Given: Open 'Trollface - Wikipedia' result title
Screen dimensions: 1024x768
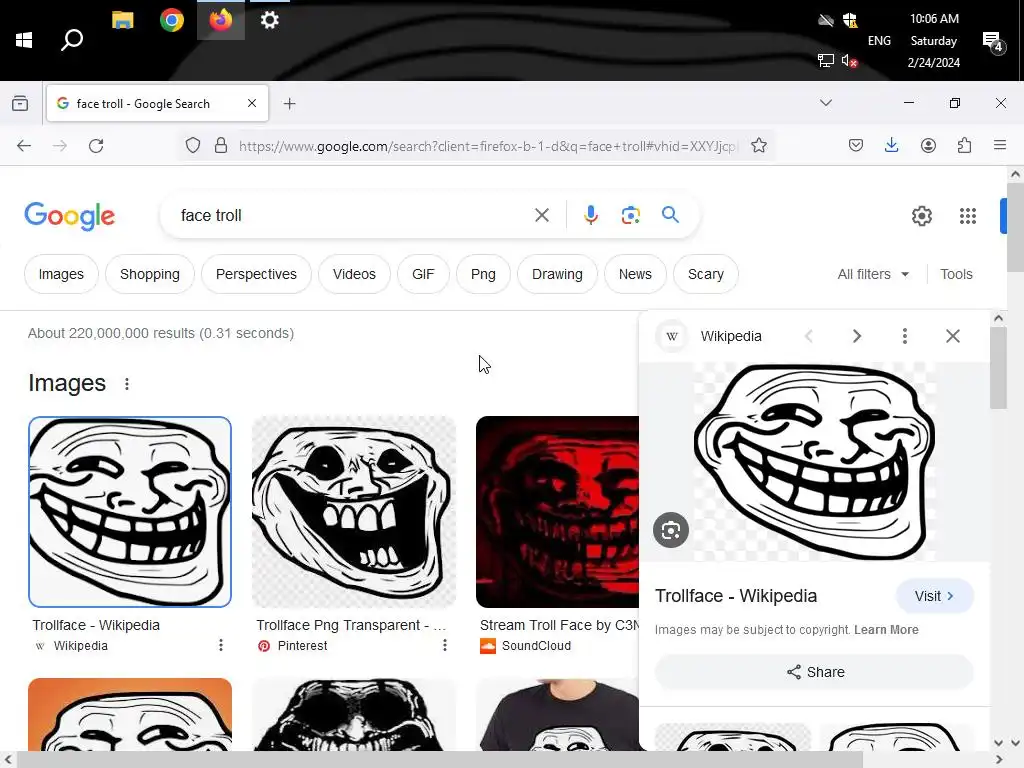Looking at the screenshot, I should coord(96,625).
